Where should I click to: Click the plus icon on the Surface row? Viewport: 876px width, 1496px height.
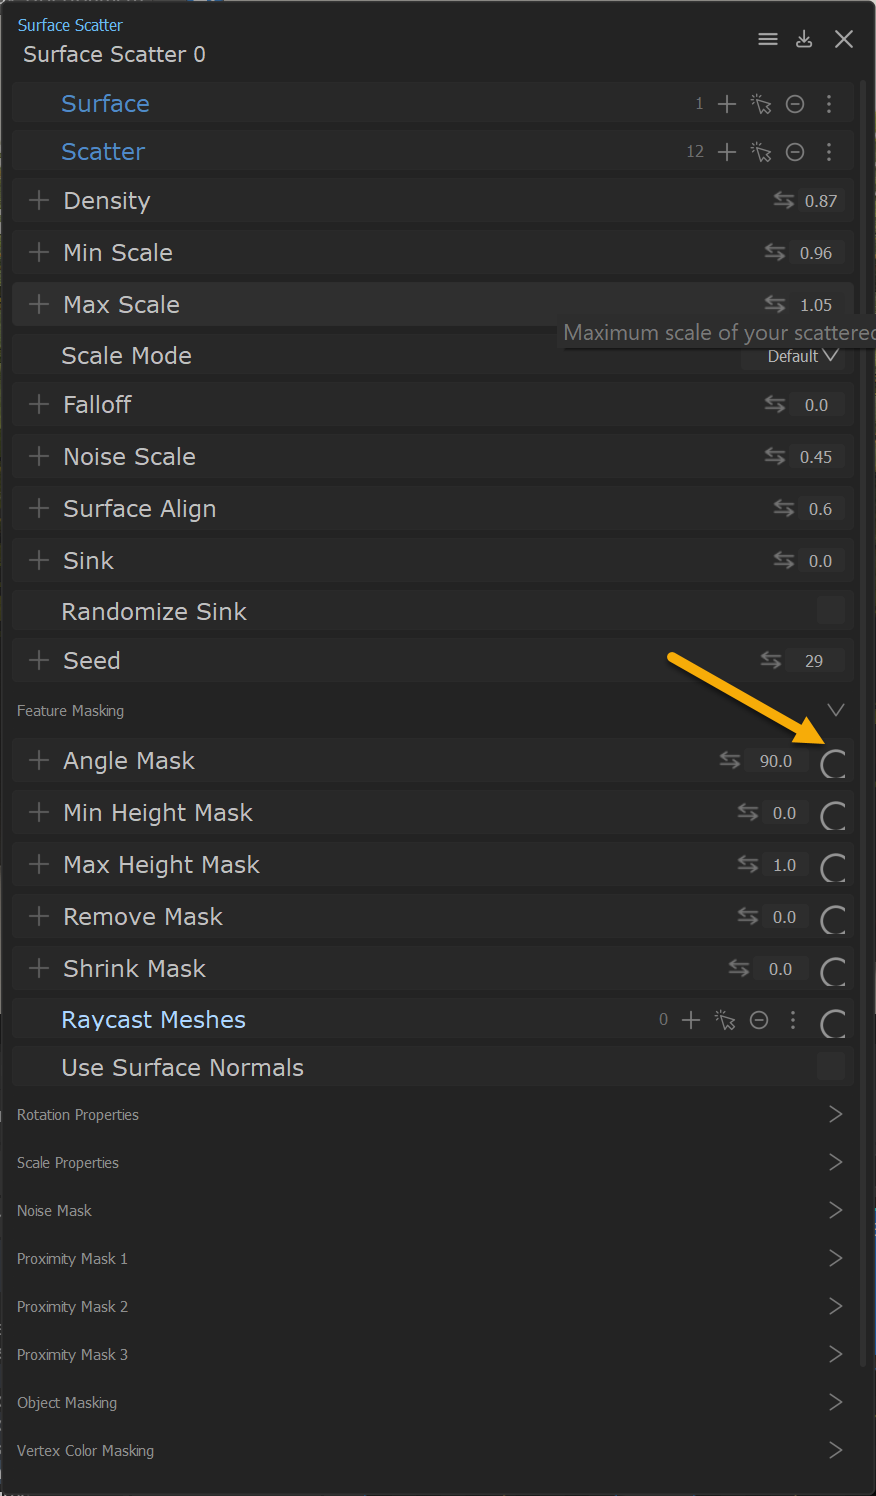(726, 103)
